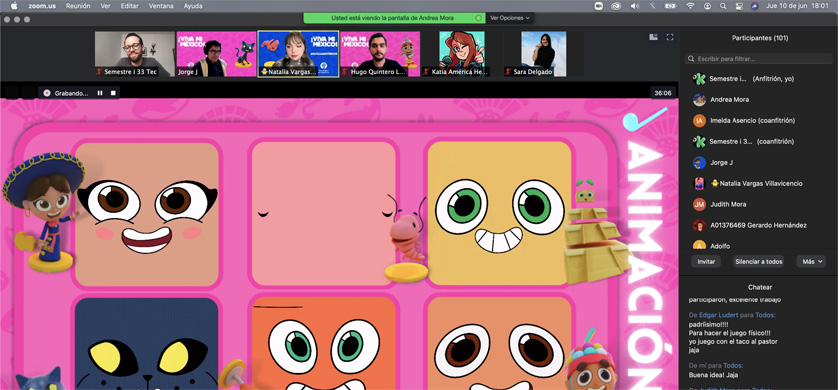The height and width of the screenshot is (390, 838).
Task: Open the Wi-Fi menu
Action: pos(690,6)
